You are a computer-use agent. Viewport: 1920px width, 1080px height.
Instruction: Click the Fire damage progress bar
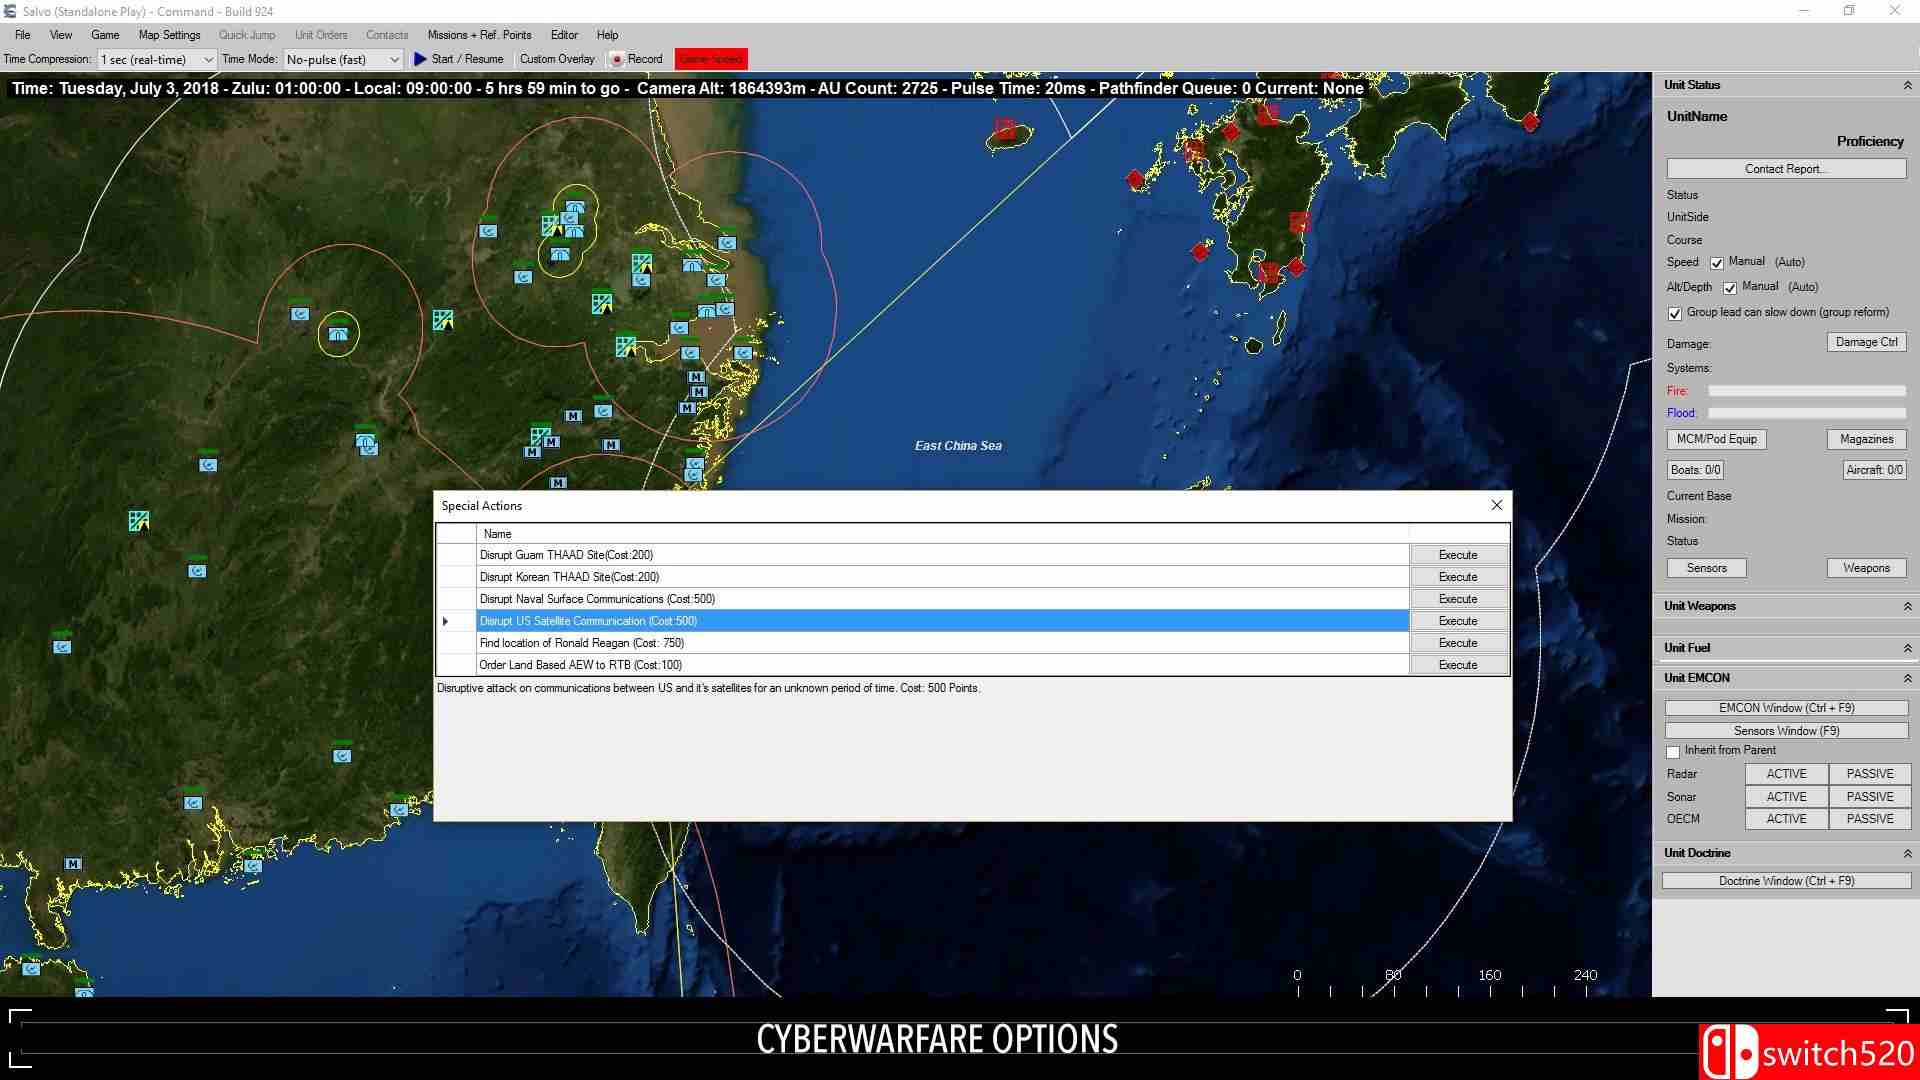pyautogui.click(x=1806, y=391)
